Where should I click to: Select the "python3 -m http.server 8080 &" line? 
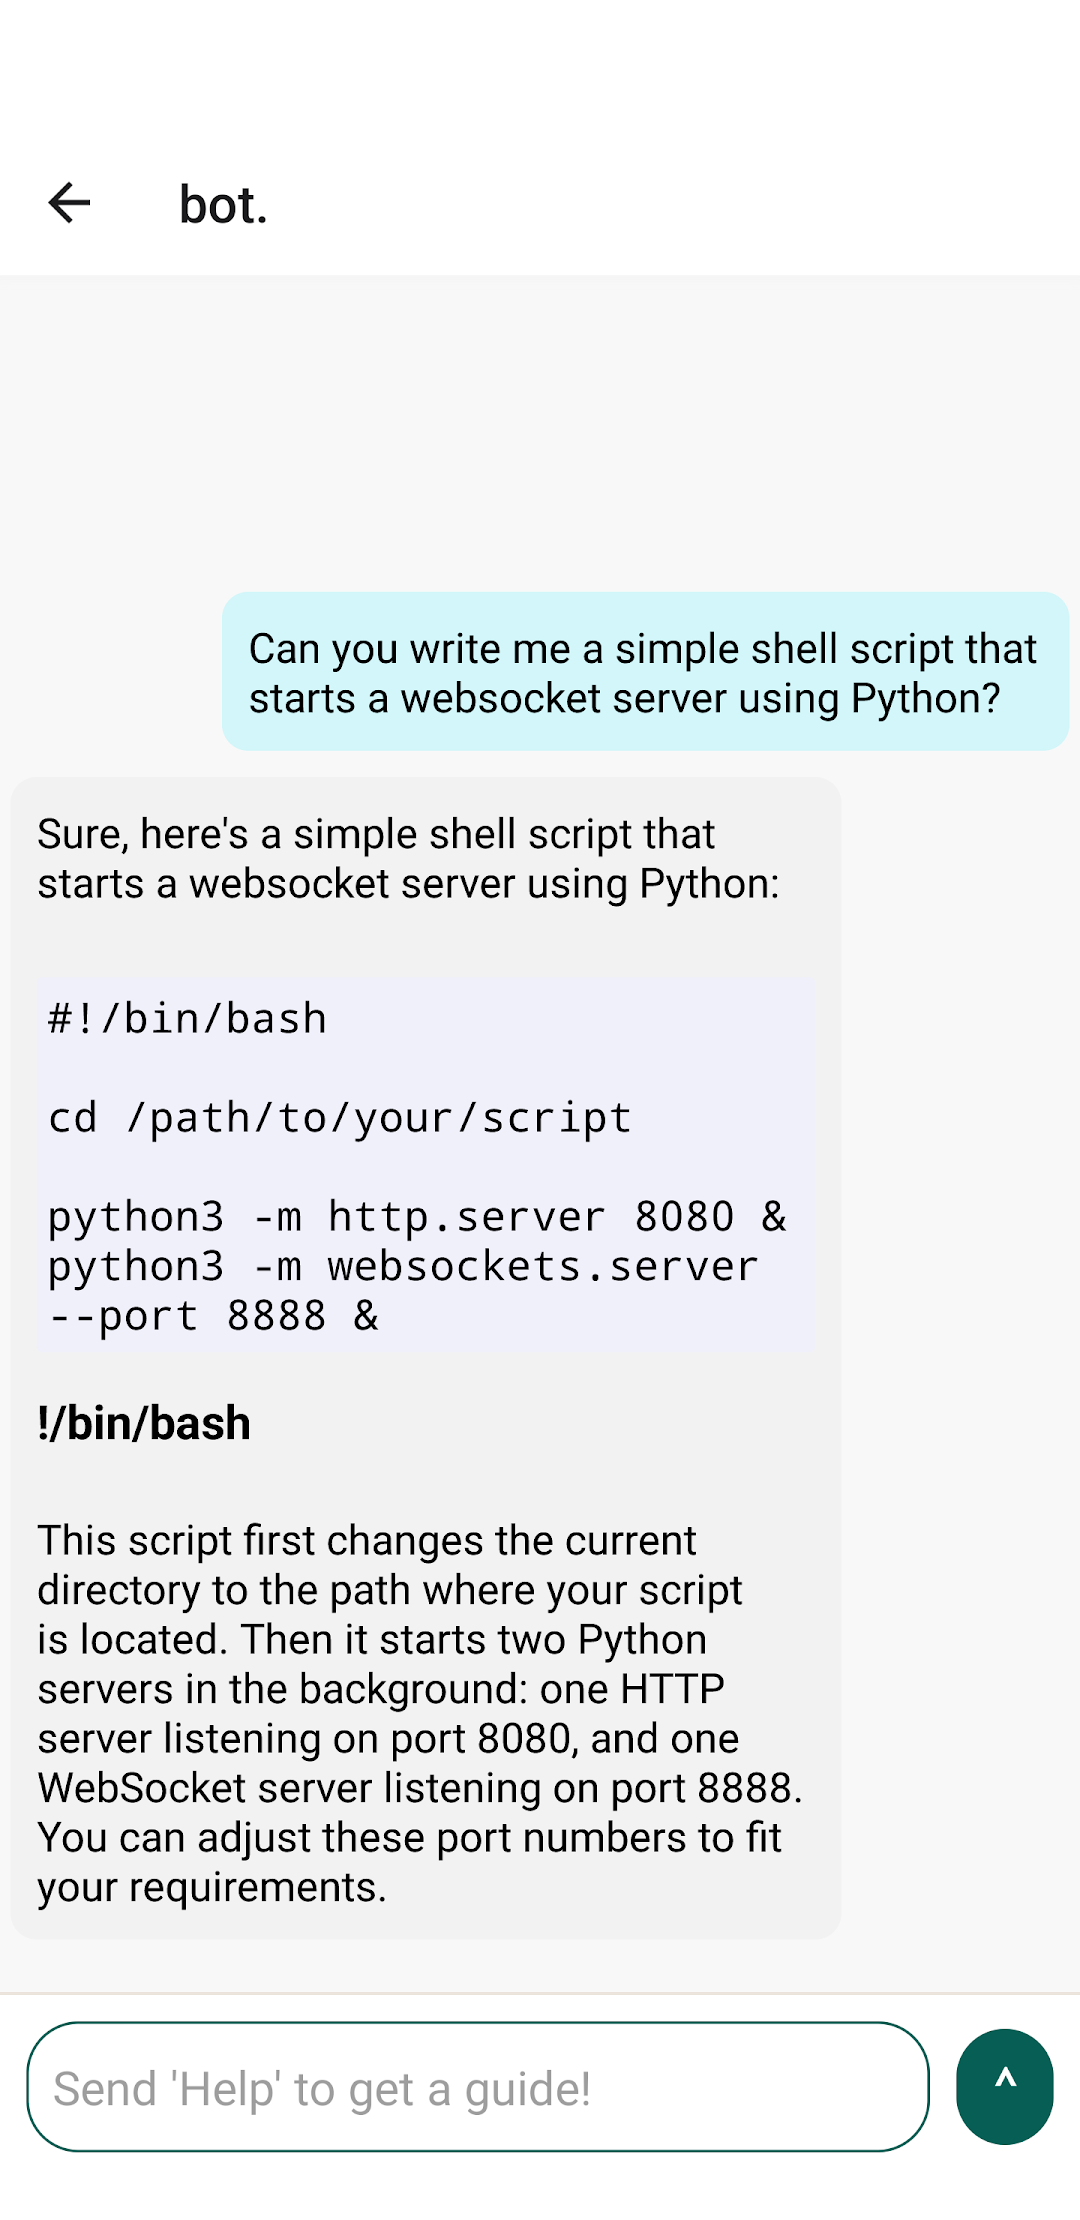click(x=417, y=1216)
